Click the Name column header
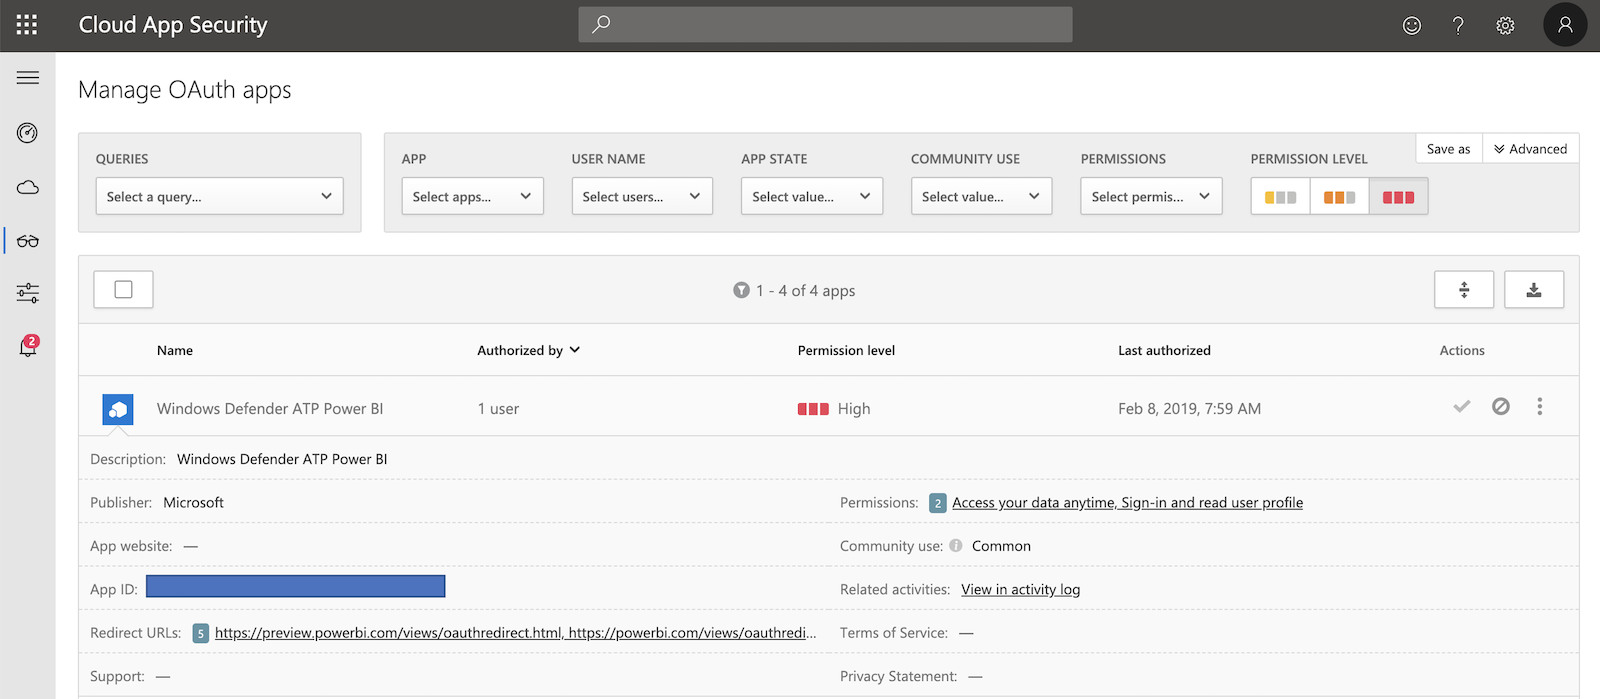This screenshot has width=1600, height=699. coord(175,350)
